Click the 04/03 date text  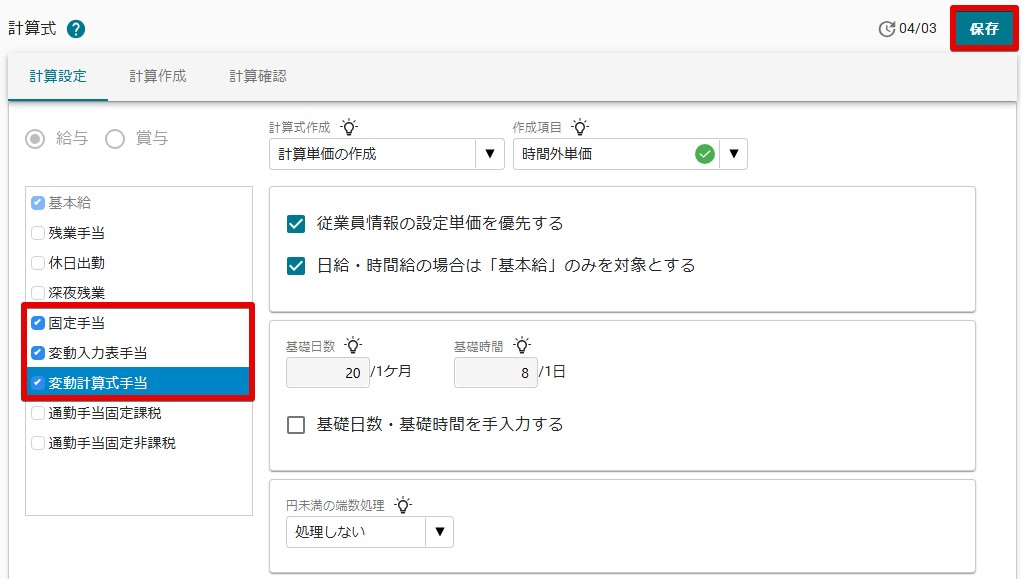[x=918, y=29]
